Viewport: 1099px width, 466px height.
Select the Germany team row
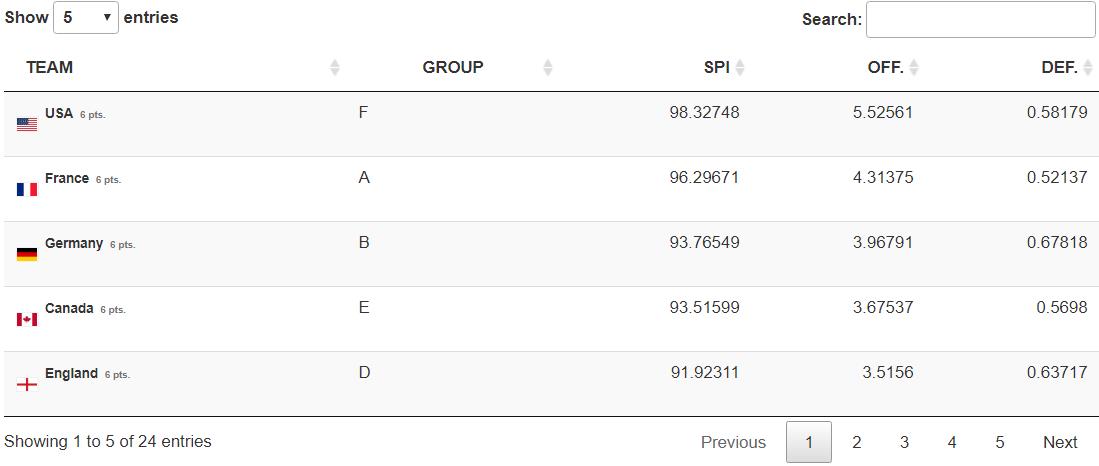point(549,254)
